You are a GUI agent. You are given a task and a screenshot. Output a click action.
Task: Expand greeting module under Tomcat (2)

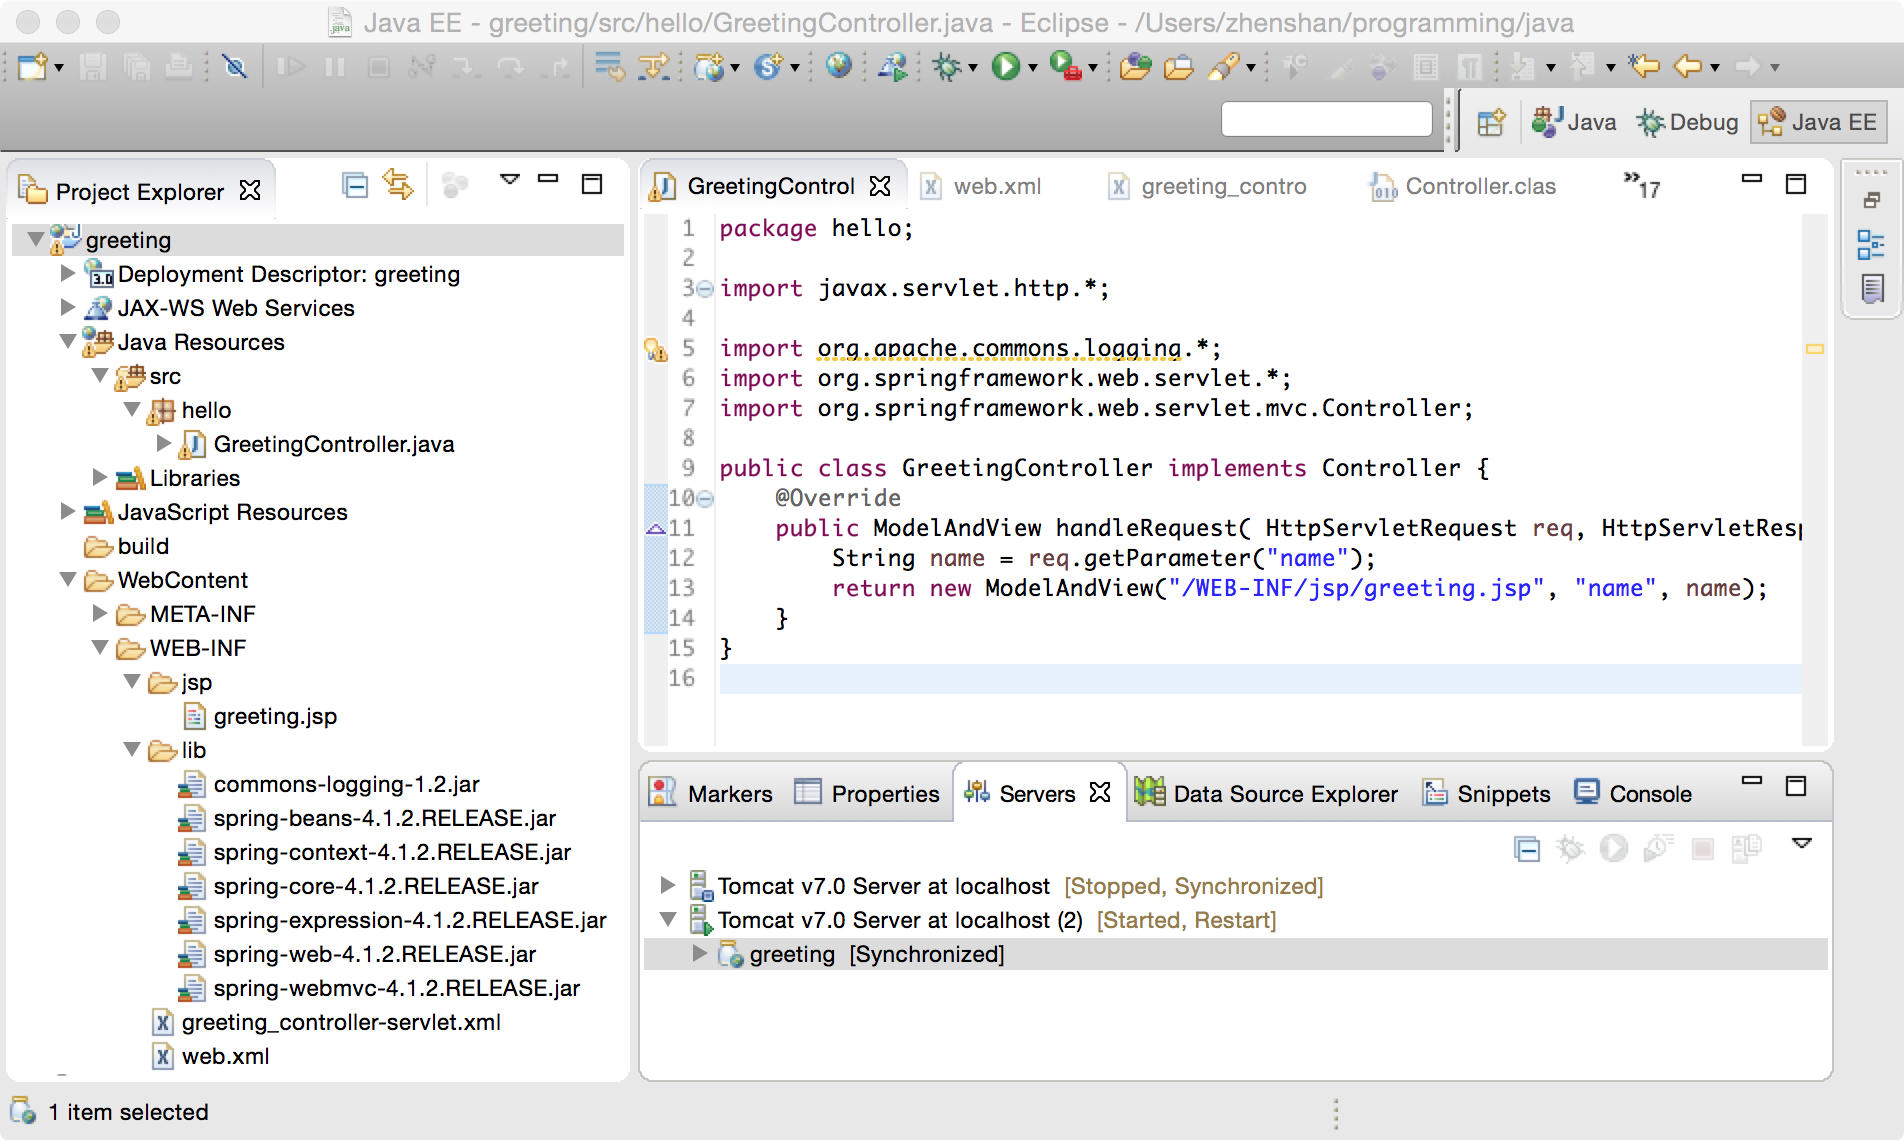[700, 953]
